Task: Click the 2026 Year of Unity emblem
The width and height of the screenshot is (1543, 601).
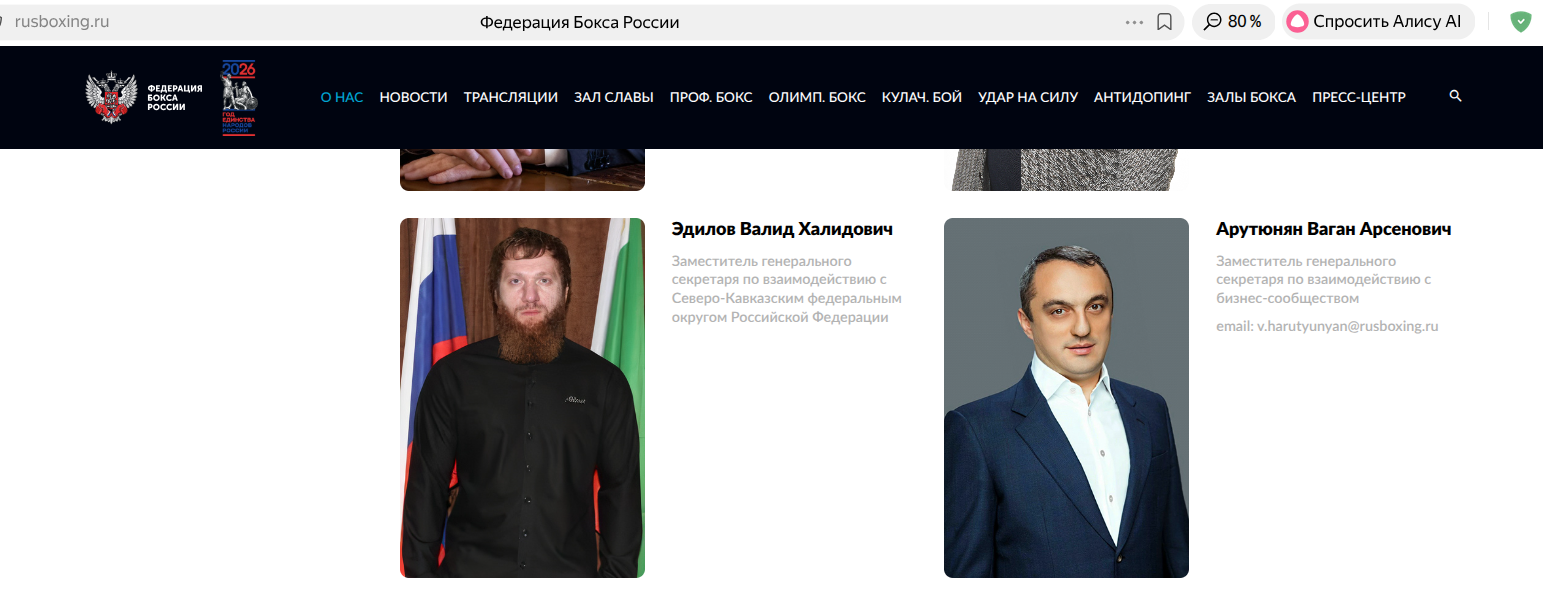Action: [239, 97]
